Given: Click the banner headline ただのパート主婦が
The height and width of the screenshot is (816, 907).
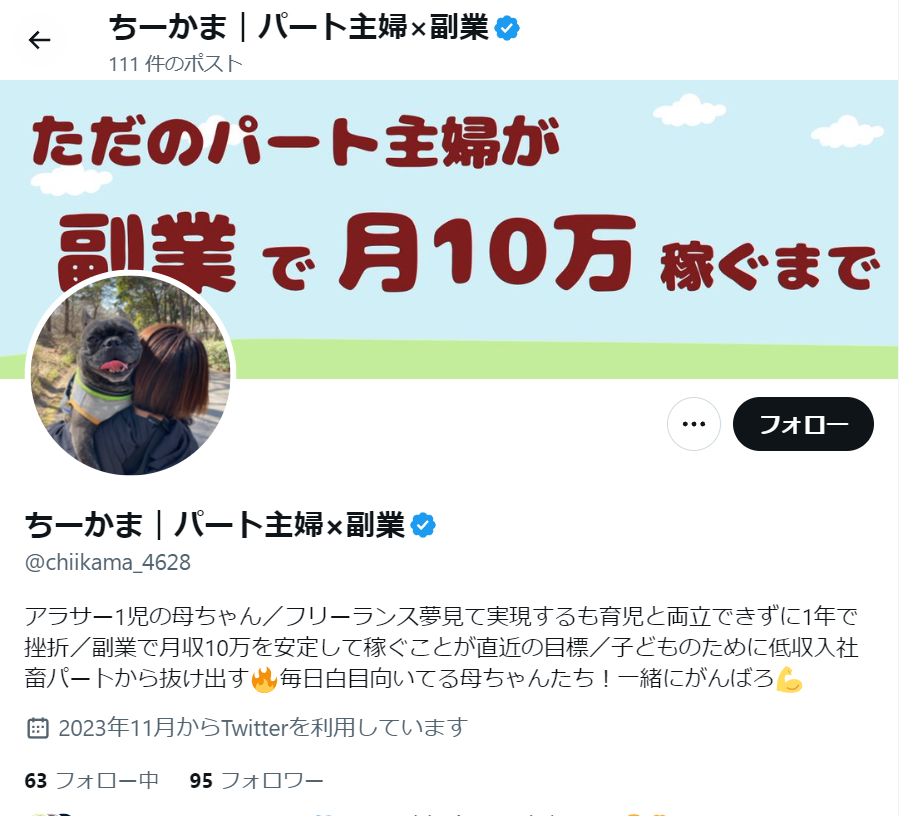Looking at the screenshot, I should pos(296,142).
